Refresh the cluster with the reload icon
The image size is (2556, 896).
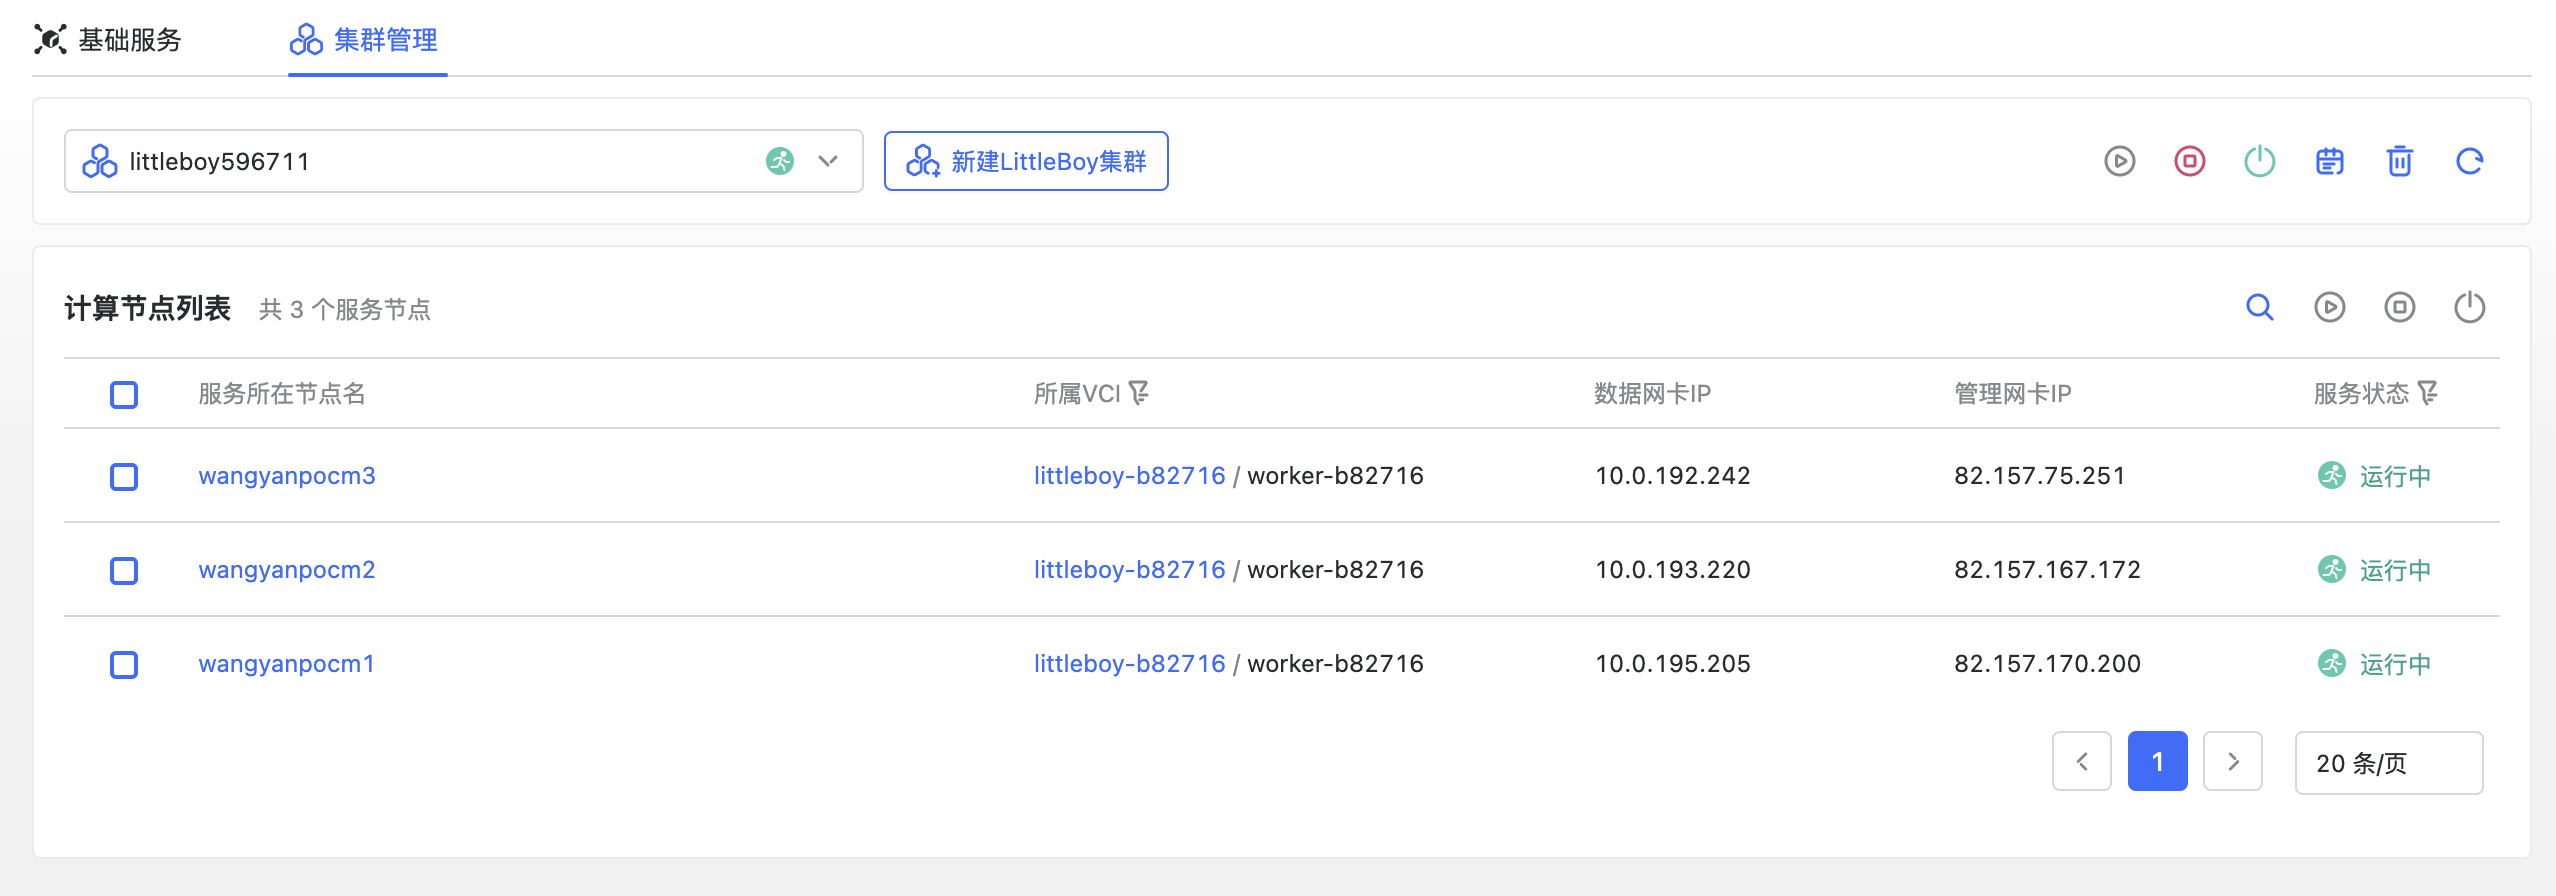coord(2469,161)
